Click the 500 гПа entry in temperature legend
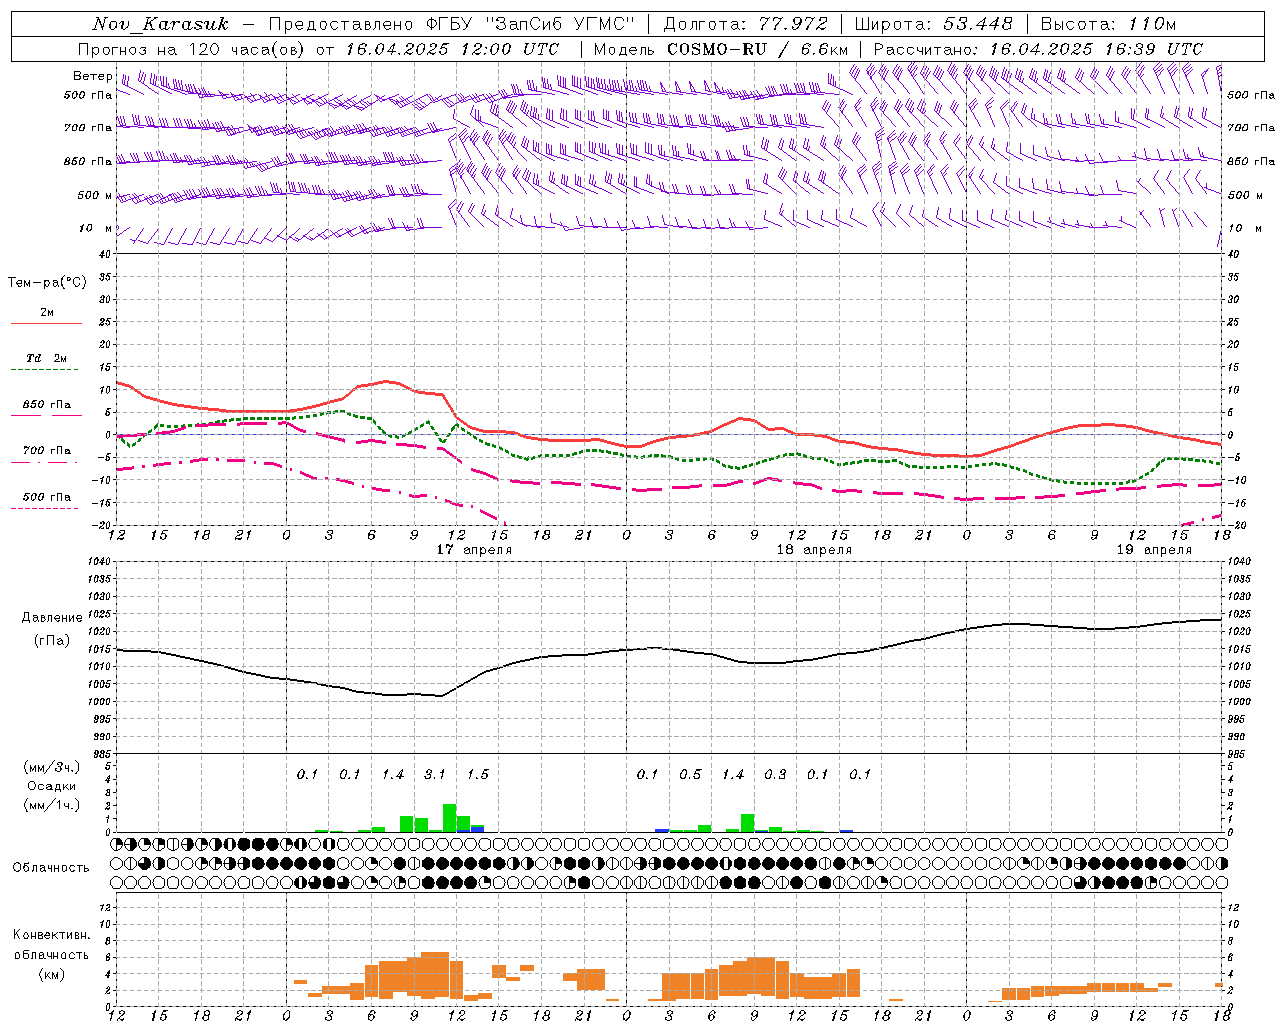The image size is (1280, 1024). click(x=47, y=497)
